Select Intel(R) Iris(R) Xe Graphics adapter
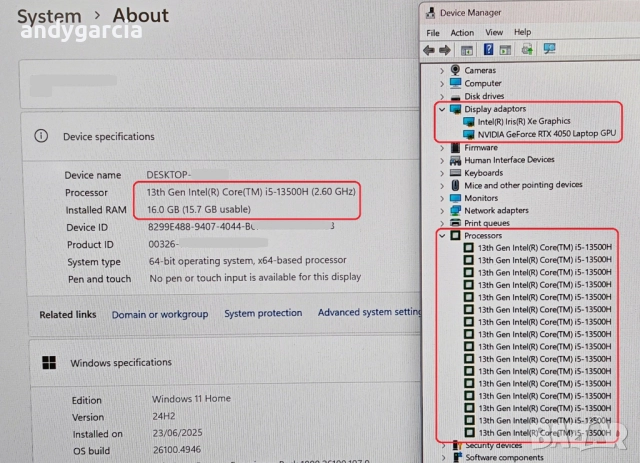This screenshot has height=463, width=640. coord(523,121)
